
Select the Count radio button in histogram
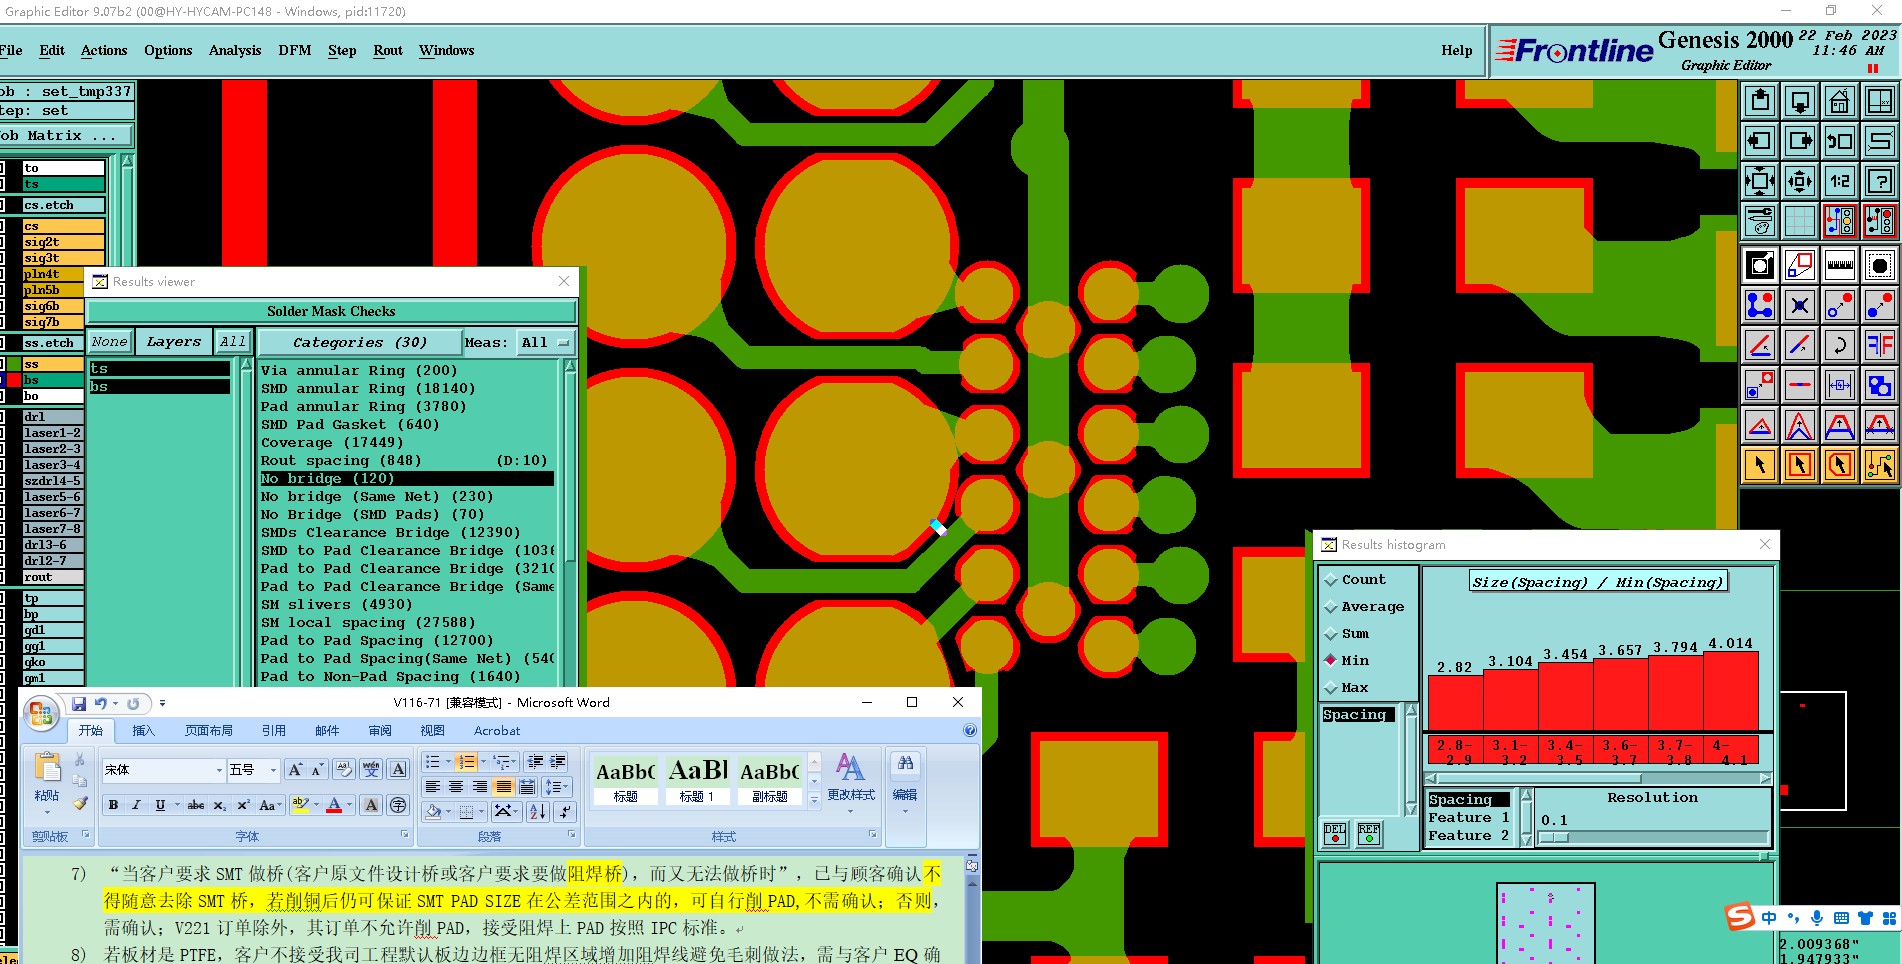pyautogui.click(x=1331, y=580)
